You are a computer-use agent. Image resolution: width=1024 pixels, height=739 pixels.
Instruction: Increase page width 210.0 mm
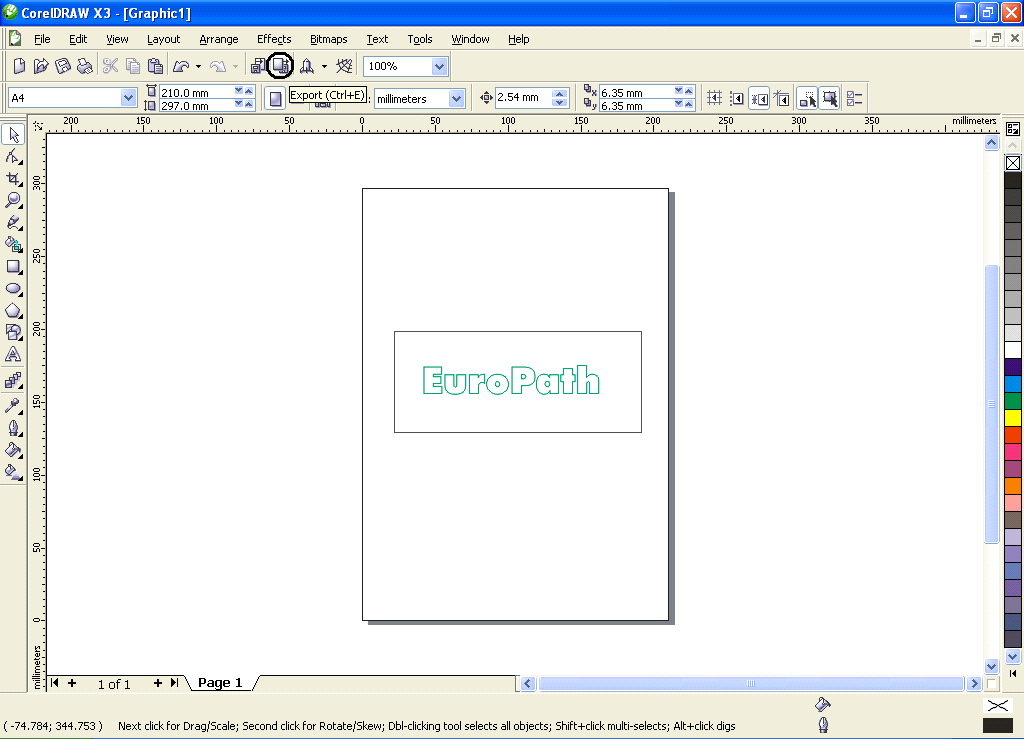click(249, 91)
